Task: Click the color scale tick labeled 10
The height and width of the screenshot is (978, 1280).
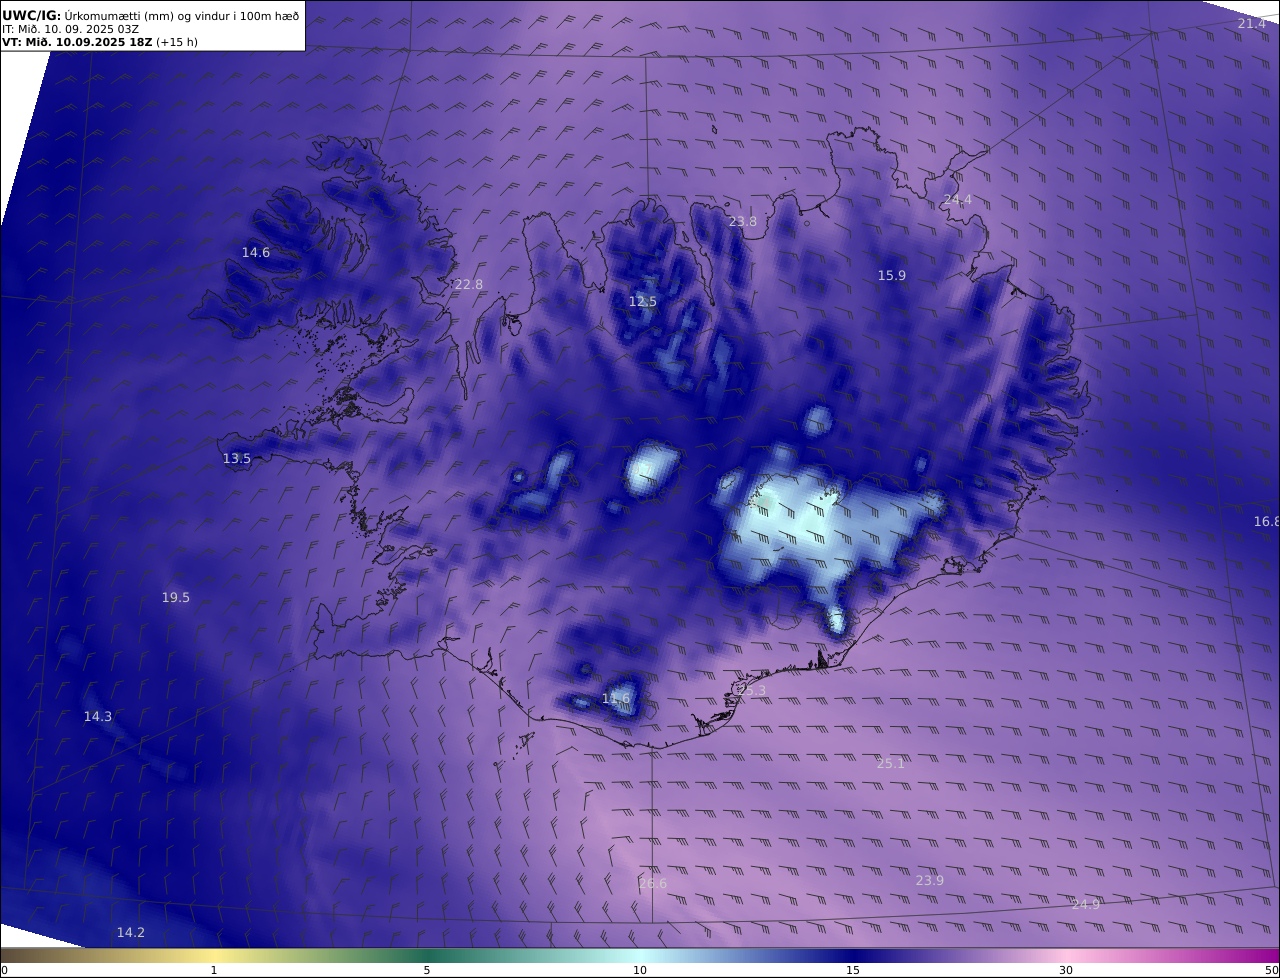Action: 640,970
